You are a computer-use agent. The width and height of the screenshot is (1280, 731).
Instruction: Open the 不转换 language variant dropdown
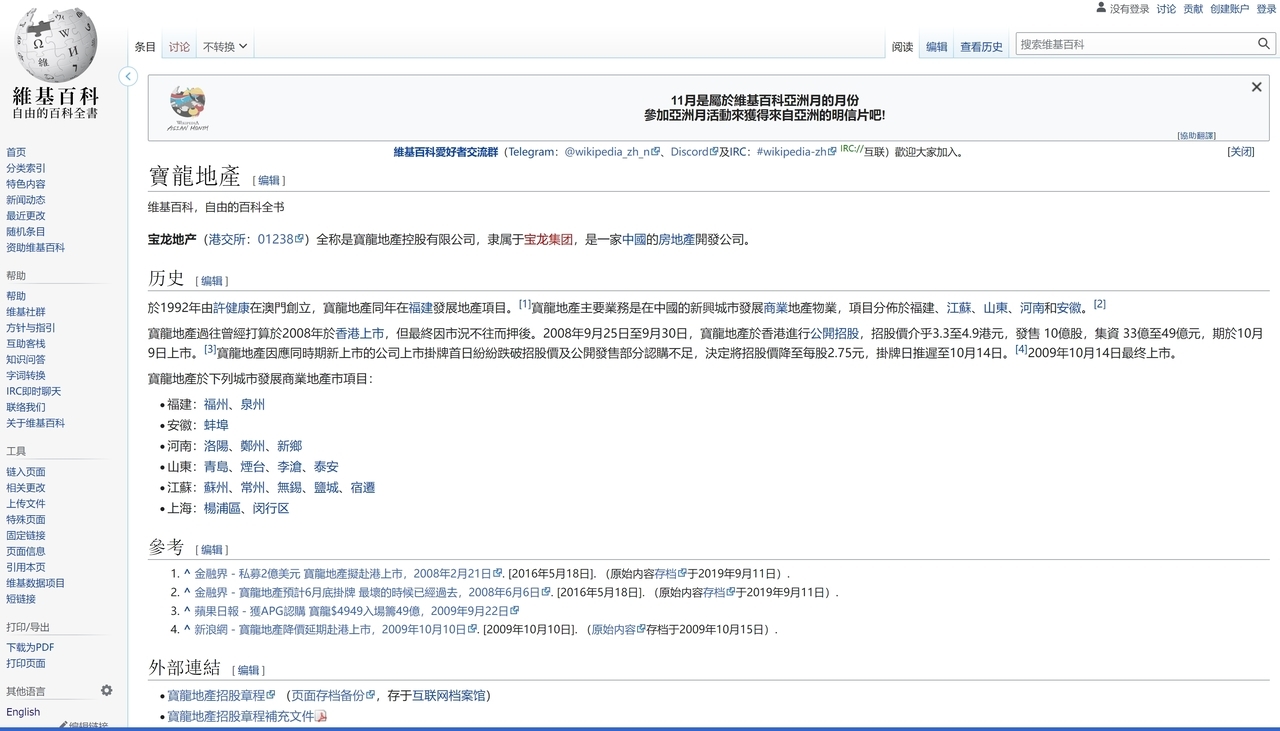[x=225, y=46]
